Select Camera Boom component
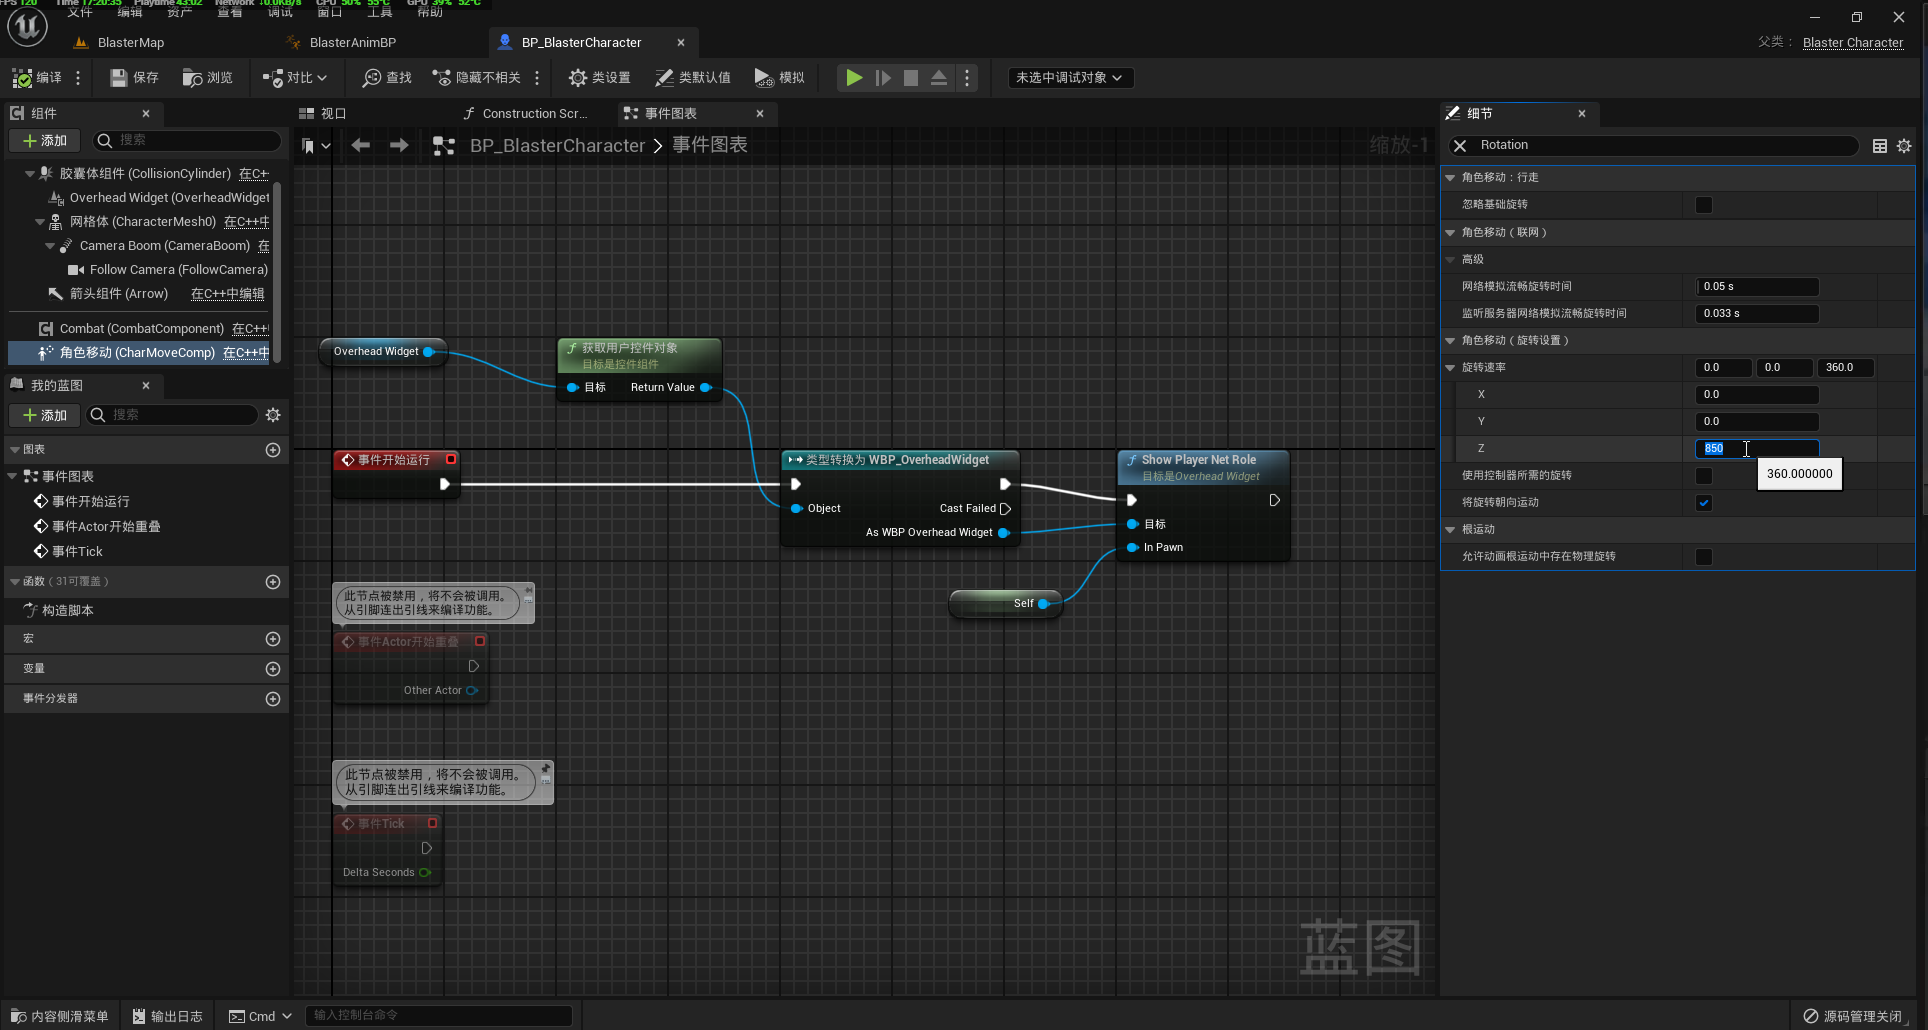 (164, 246)
